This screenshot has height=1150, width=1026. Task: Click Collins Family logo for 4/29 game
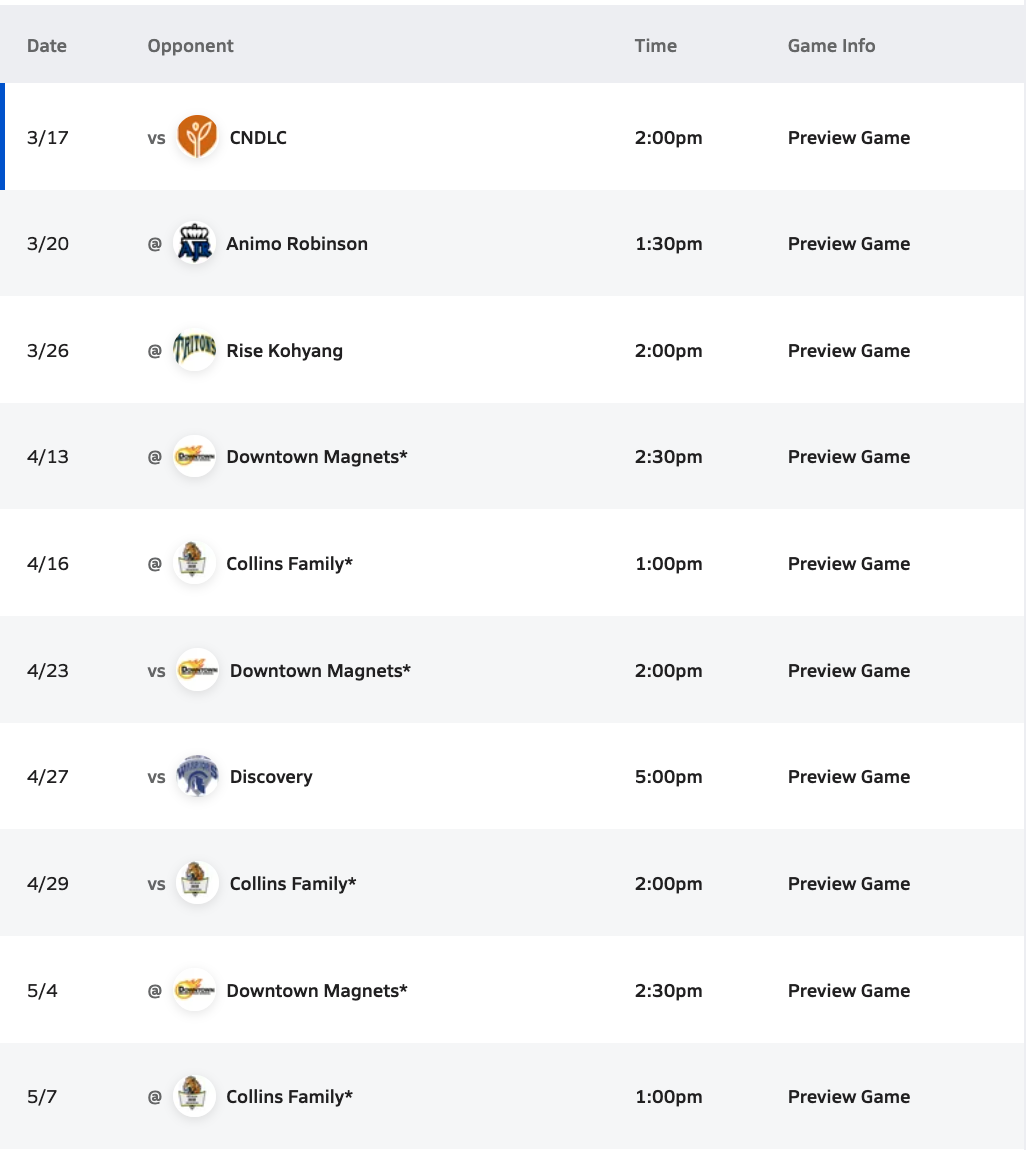point(197,884)
